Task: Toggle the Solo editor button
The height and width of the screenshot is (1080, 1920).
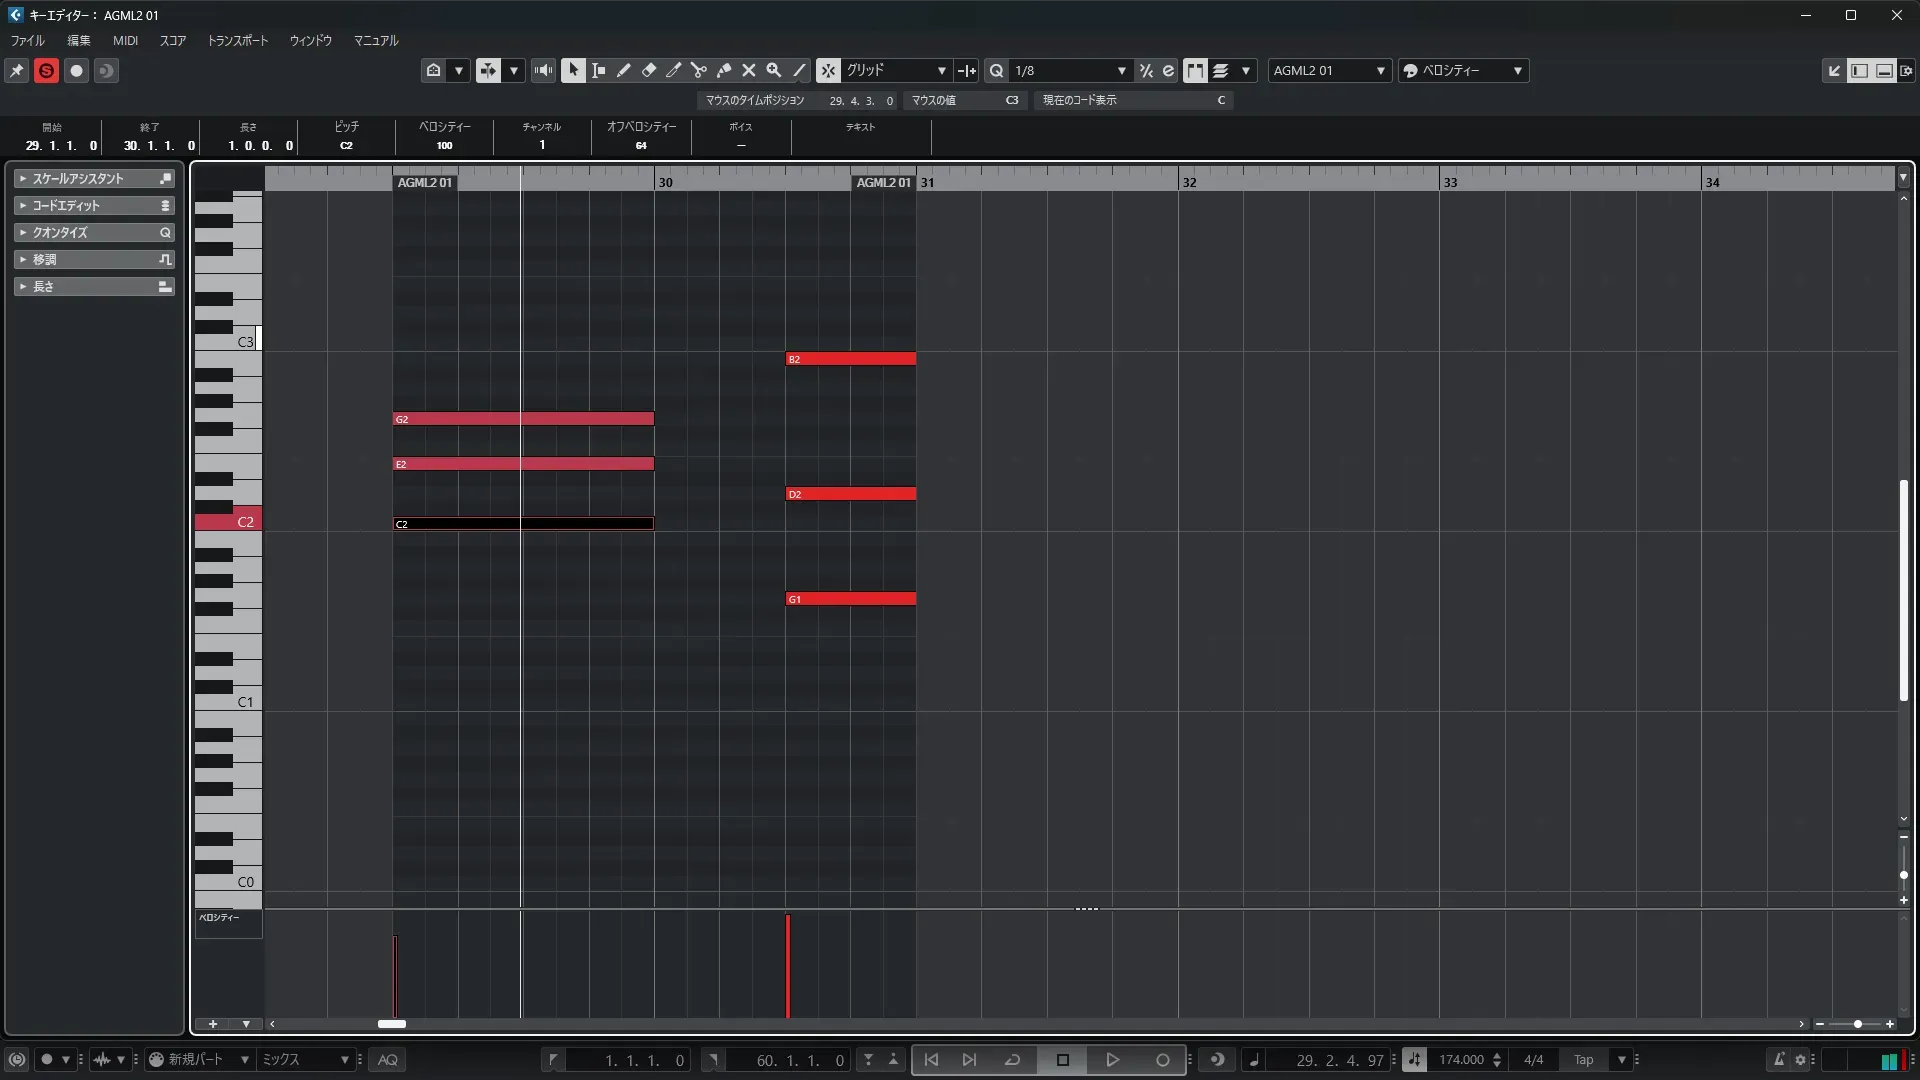Action: coord(46,70)
